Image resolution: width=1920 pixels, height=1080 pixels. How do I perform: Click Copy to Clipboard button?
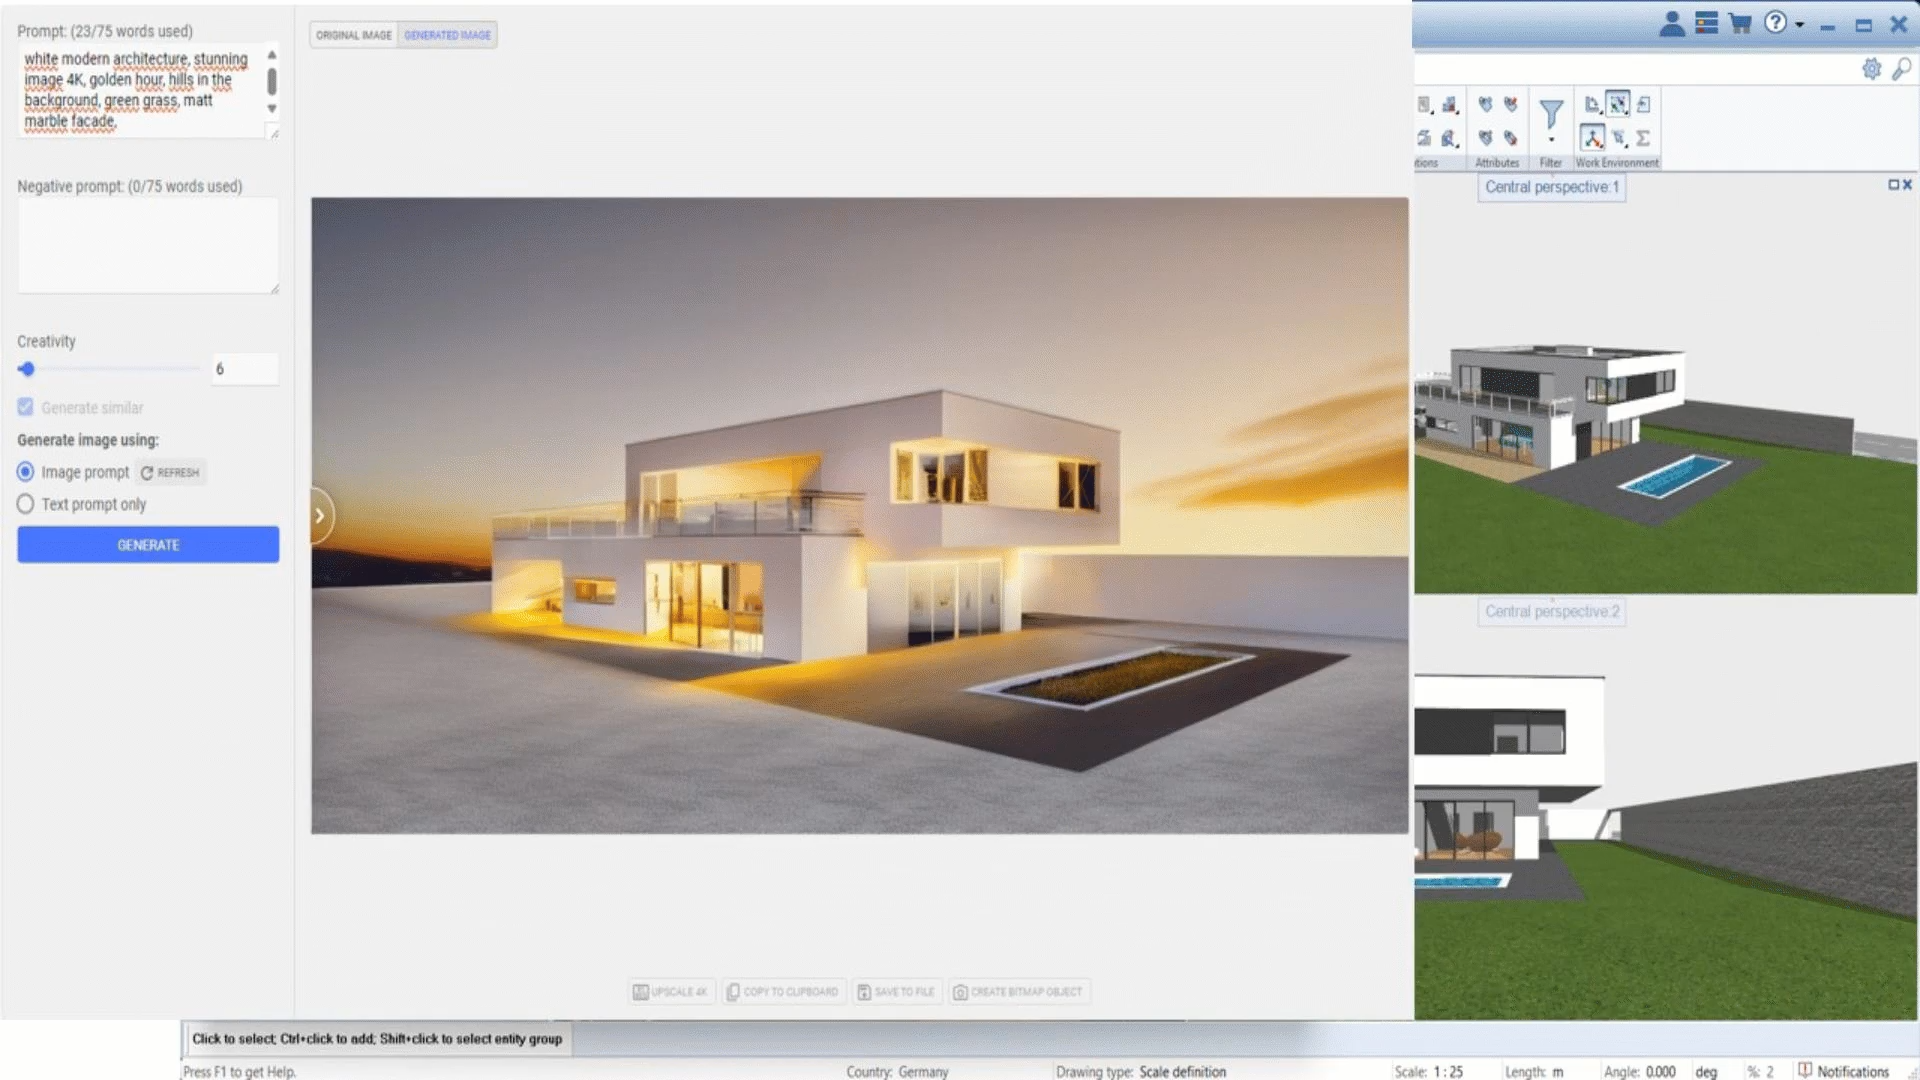pyautogui.click(x=783, y=992)
